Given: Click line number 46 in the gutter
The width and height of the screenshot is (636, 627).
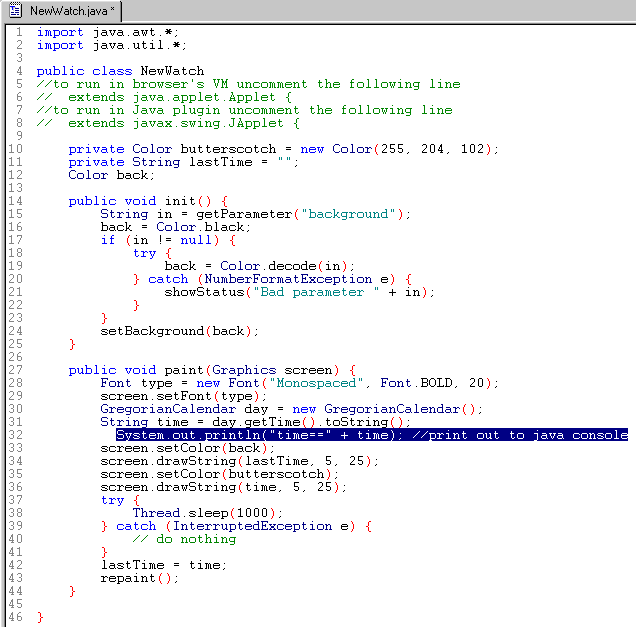Looking at the screenshot, I should [15, 617].
